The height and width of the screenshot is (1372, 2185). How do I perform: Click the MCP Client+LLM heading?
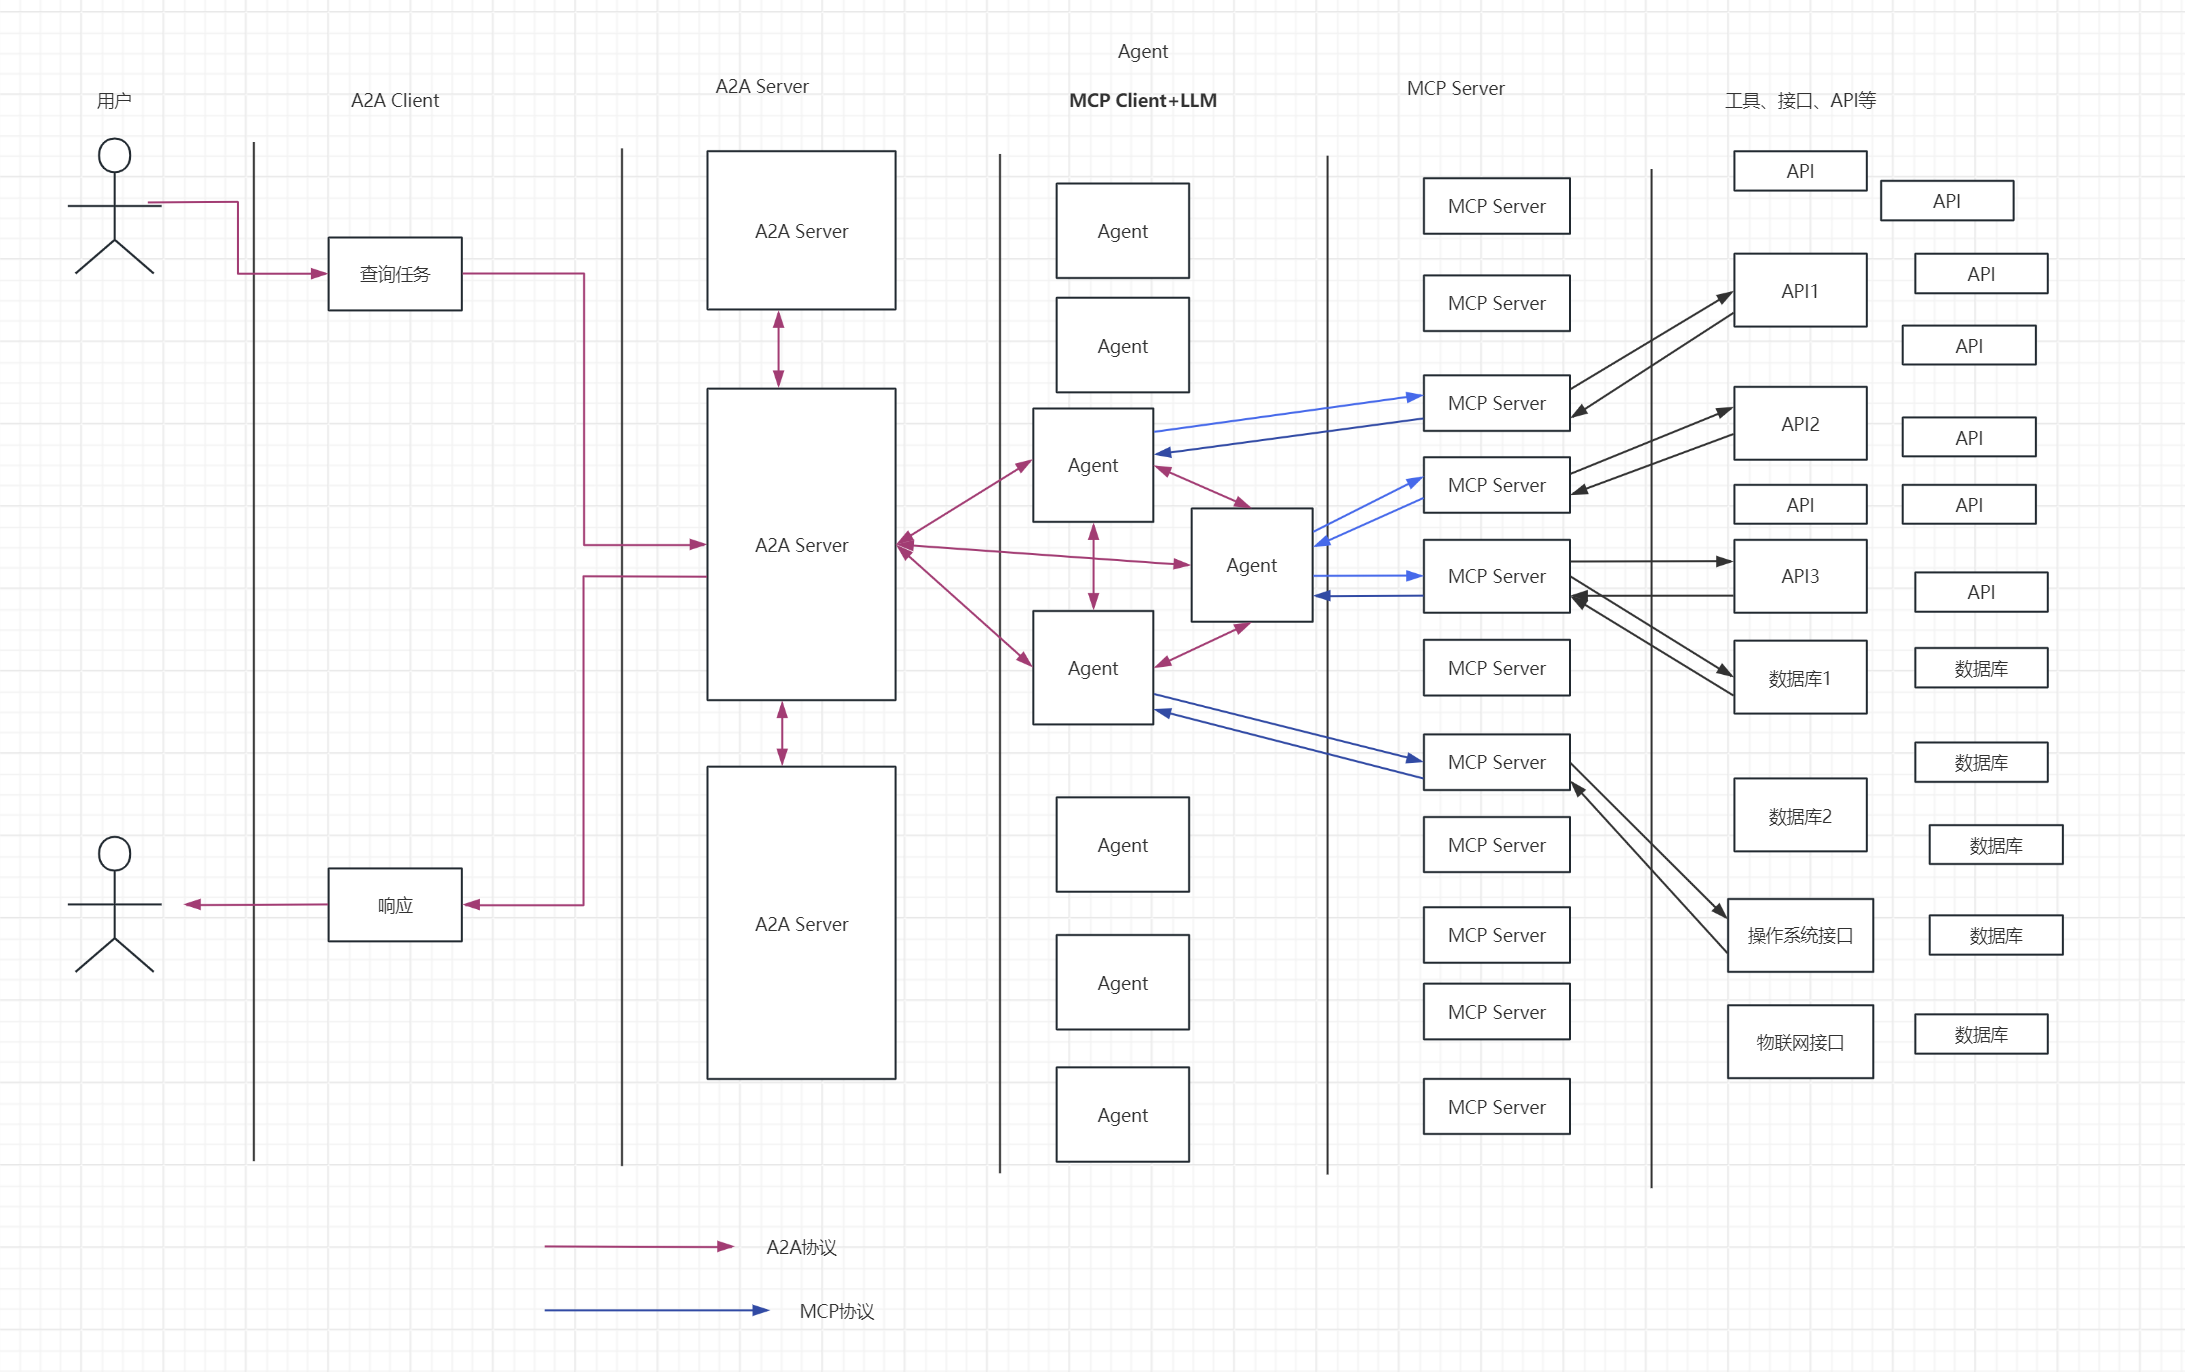tap(1143, 100)
